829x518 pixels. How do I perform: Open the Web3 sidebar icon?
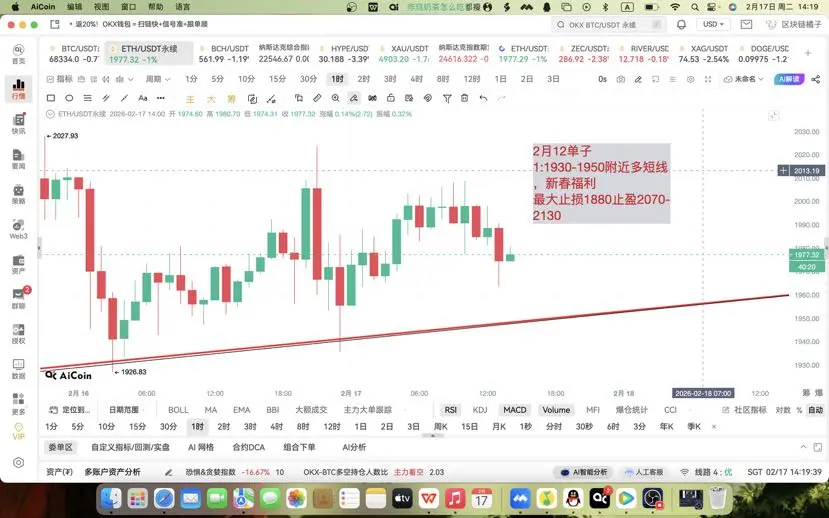(19, 229)
